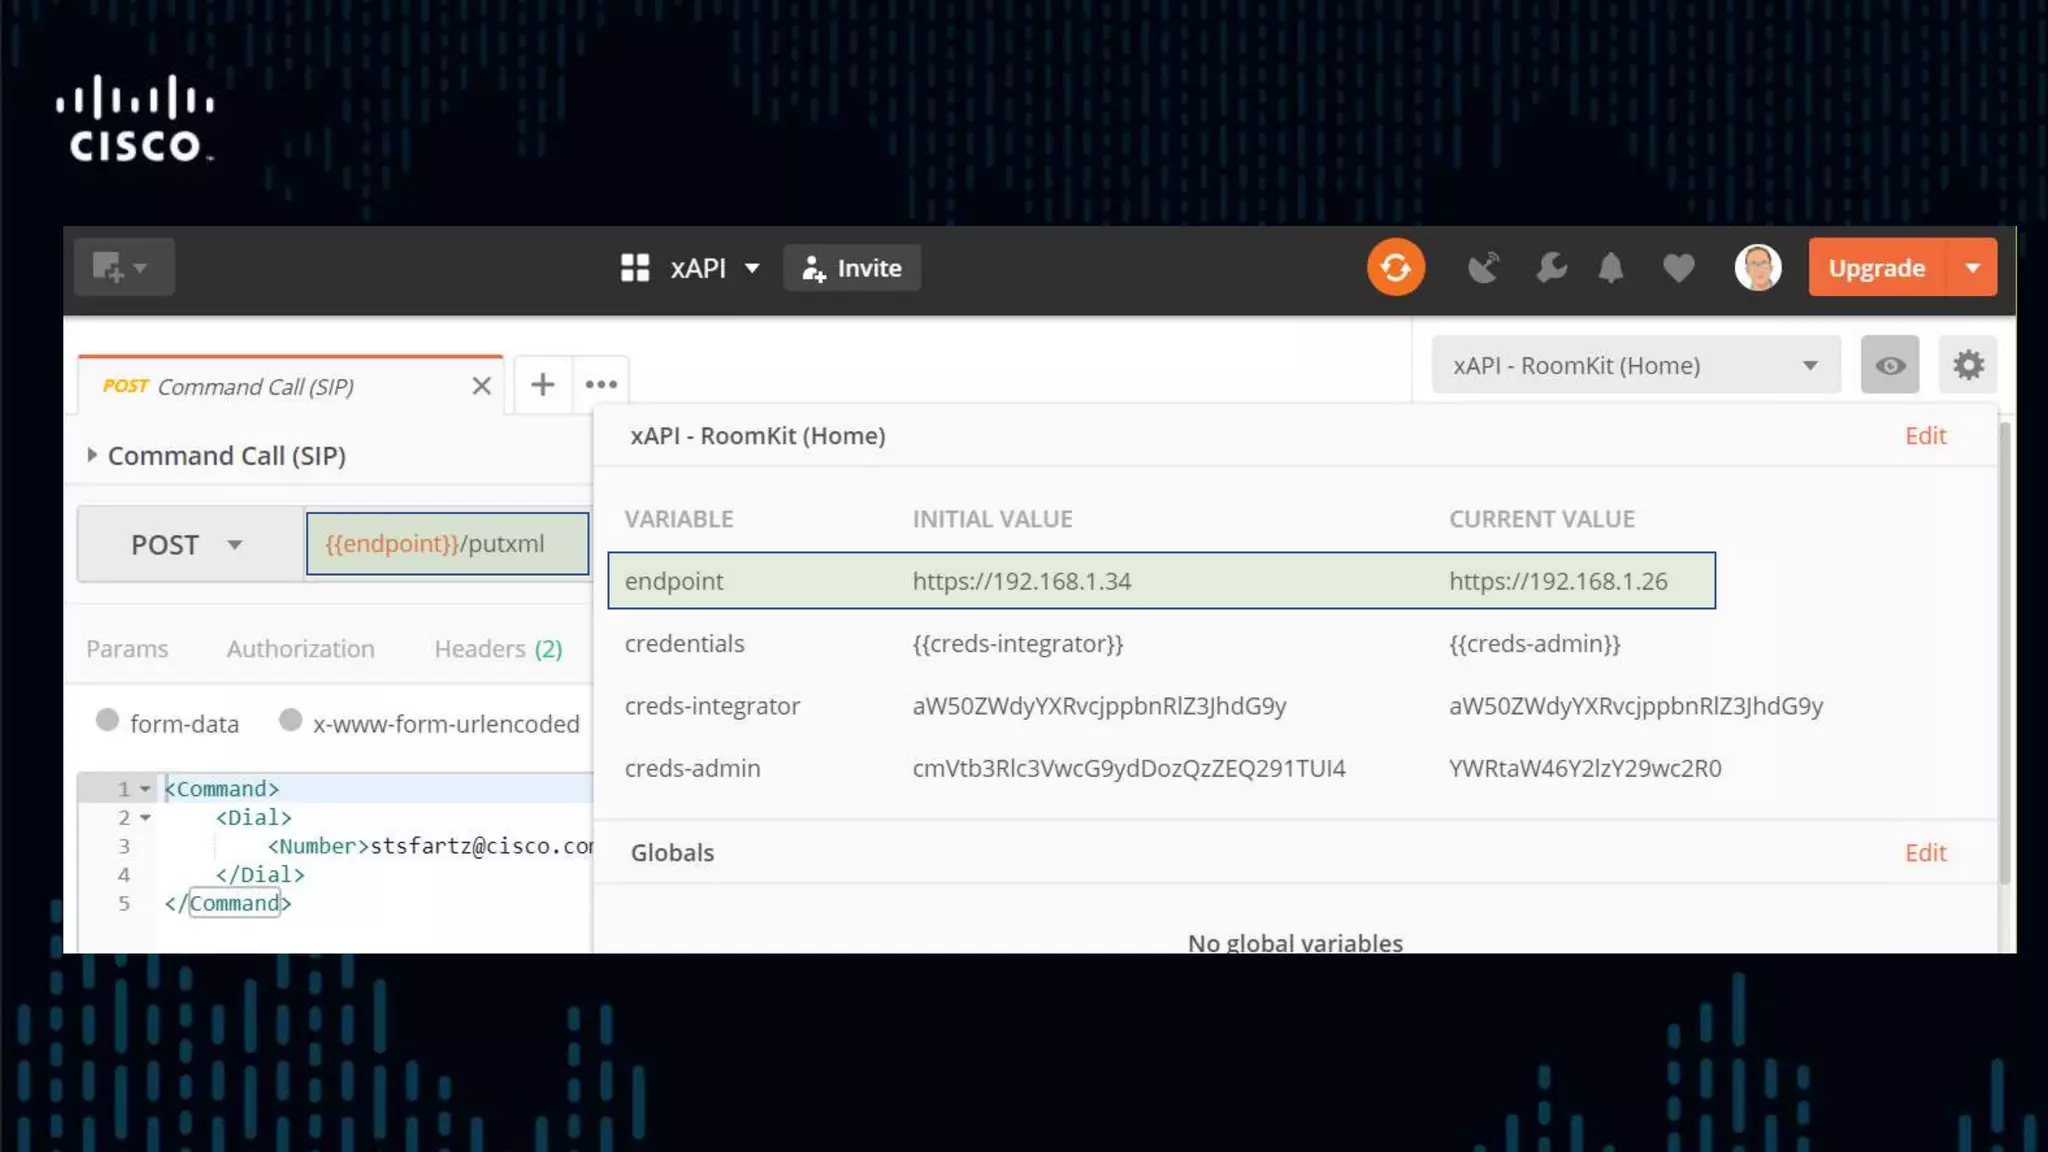The width and height of the screenshot is (2048, 1152).
Task: Click the heart icon in header
Action: point(1678,268)
